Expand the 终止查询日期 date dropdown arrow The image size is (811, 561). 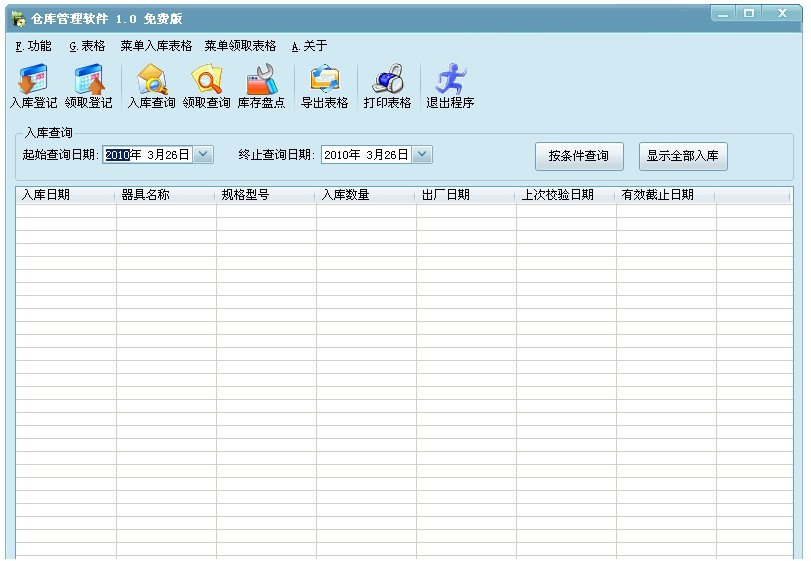click(422, 155)
